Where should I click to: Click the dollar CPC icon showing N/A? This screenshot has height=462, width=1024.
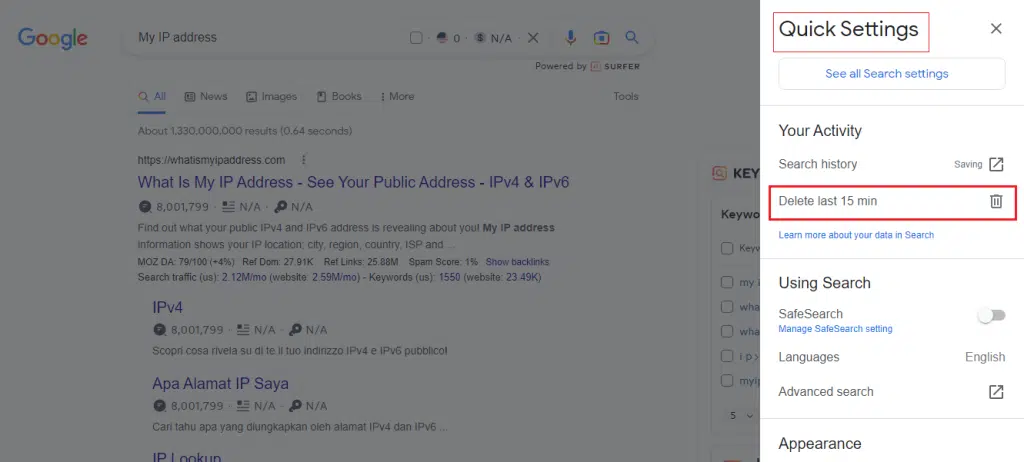(x=481, y=38)
